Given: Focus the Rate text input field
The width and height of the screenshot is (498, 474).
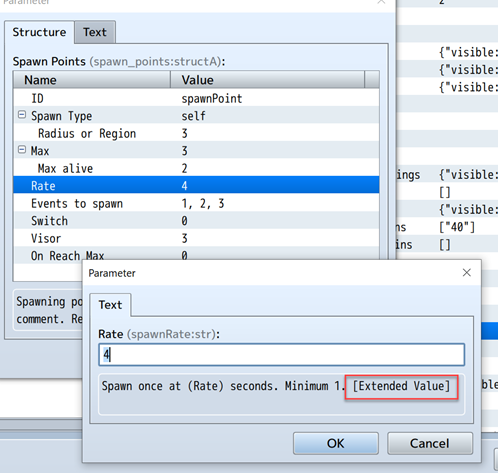Looking at the screenshot, I should click(x=281, y=355).
